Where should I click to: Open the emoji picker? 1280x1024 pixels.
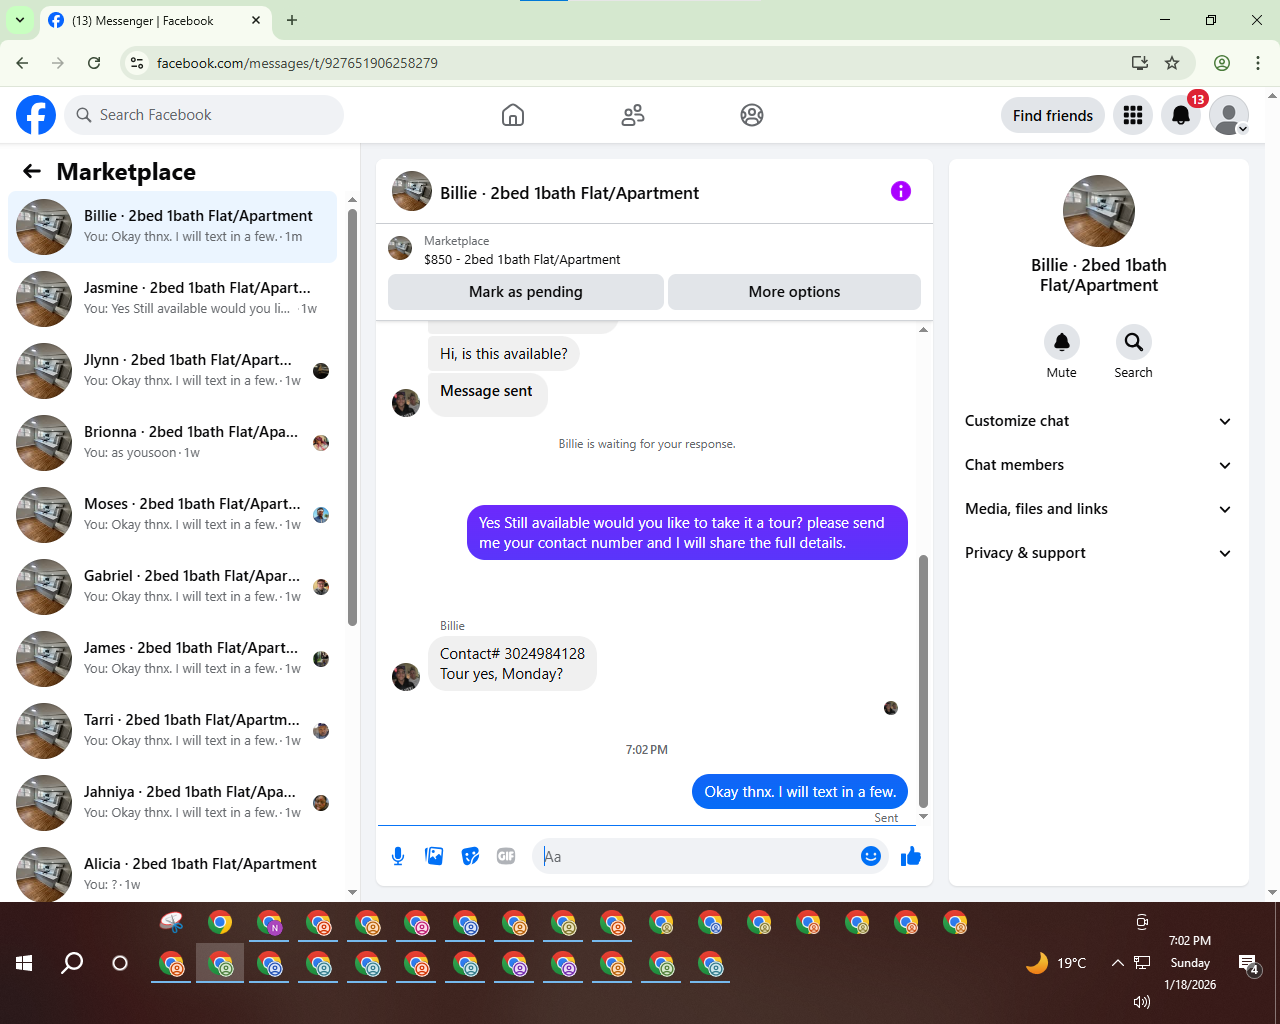[871, 856]
